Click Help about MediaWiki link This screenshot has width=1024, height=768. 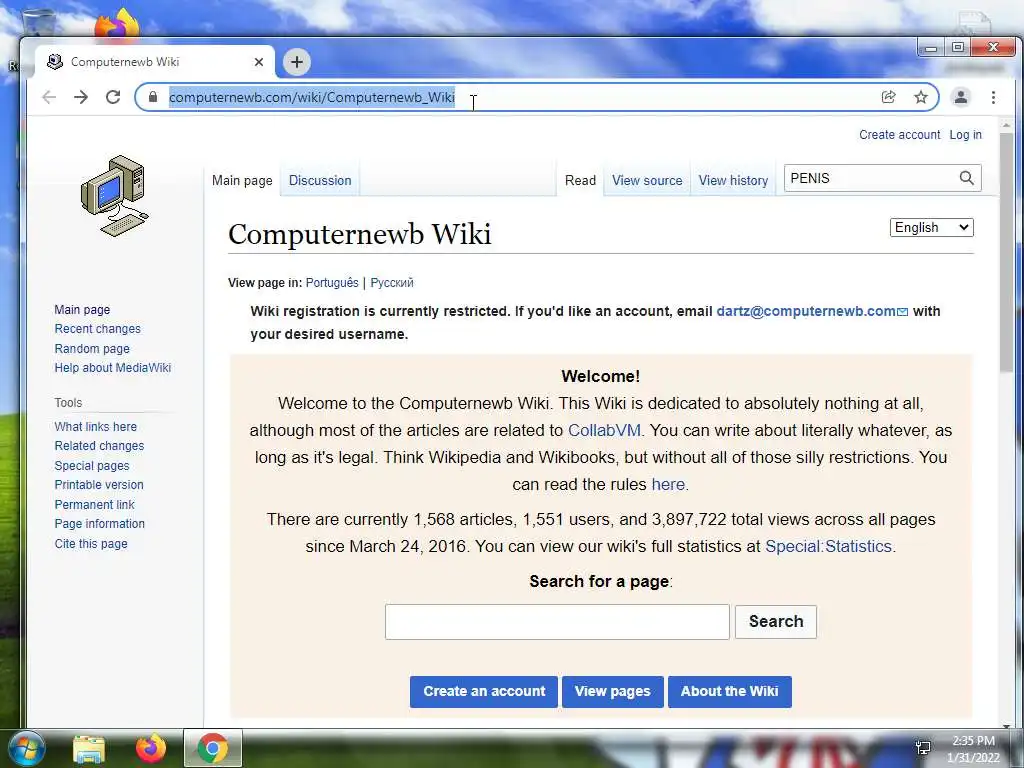pos(112,368)
